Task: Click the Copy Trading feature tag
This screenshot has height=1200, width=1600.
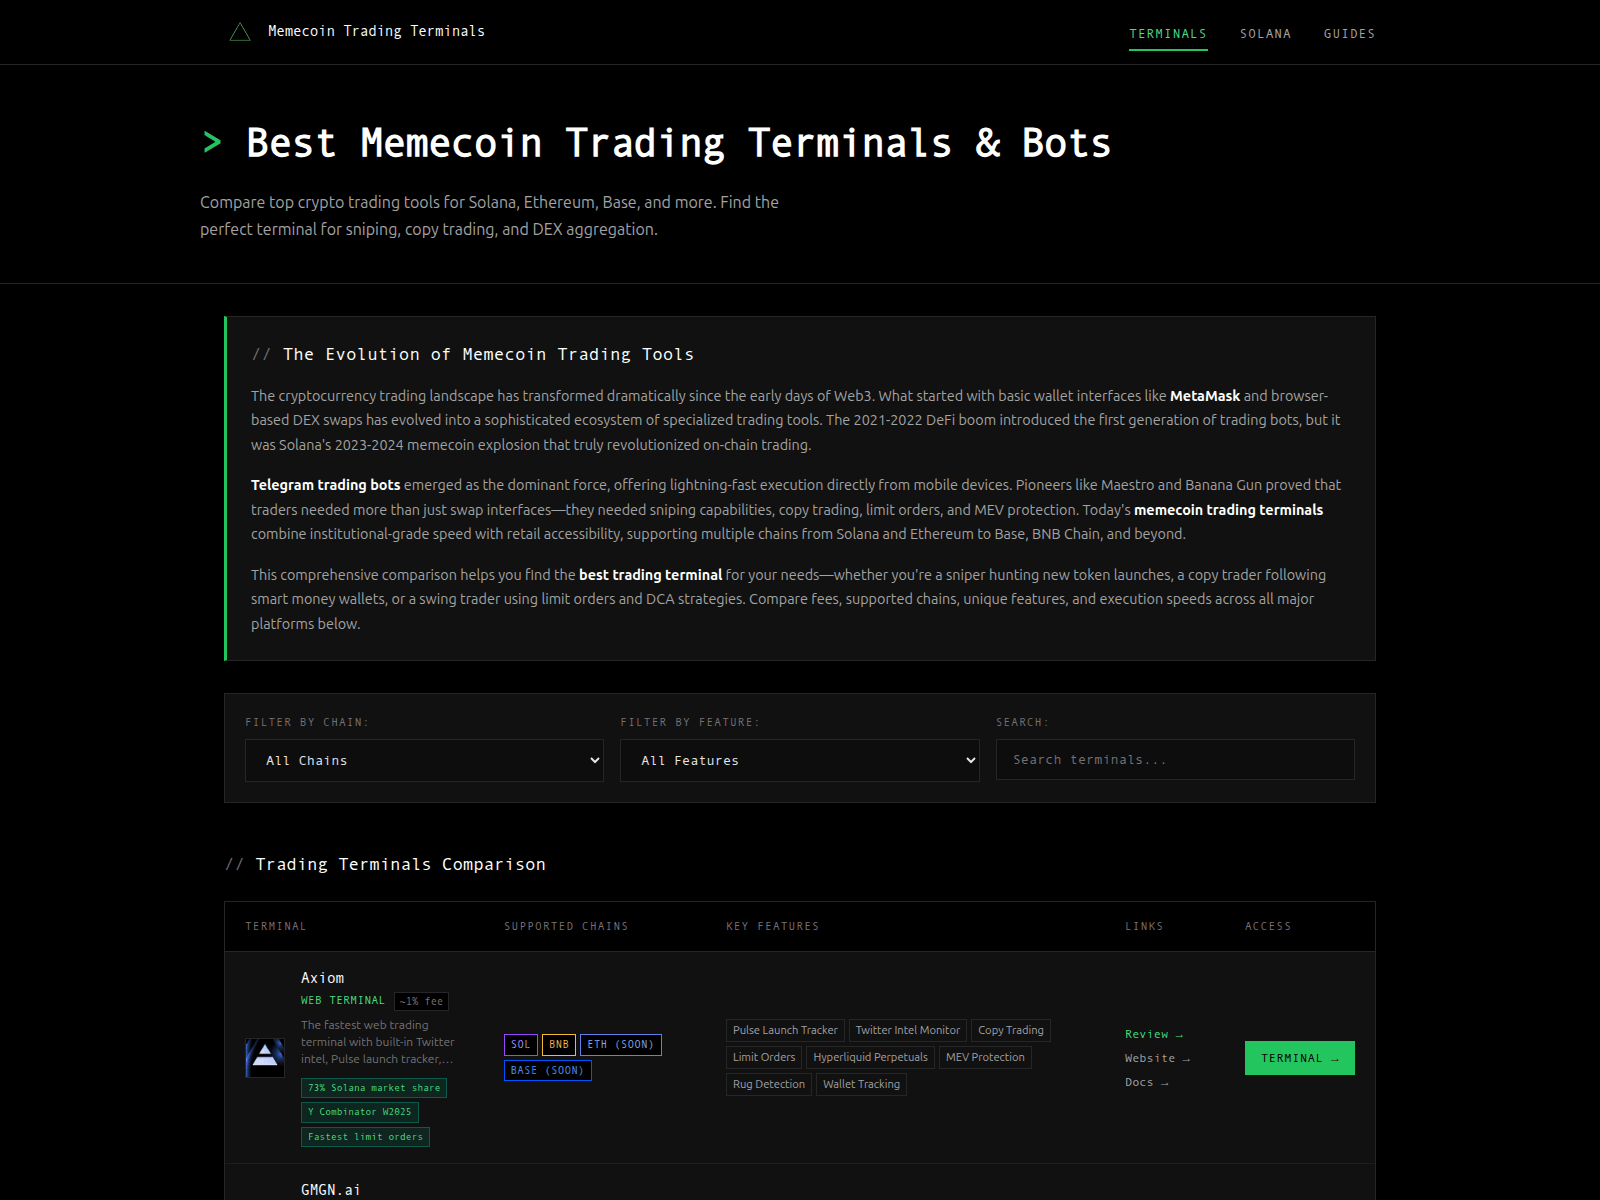Action: point(1011,1030)
